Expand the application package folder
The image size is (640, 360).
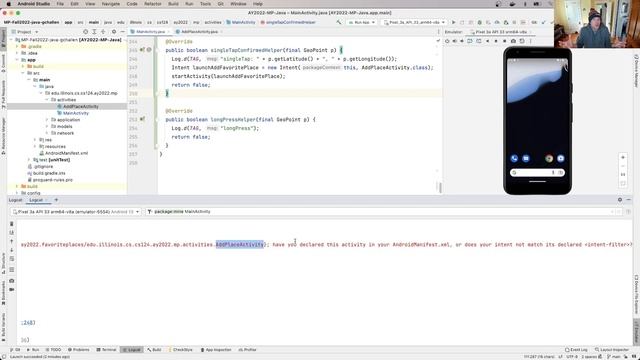point(47,120)
